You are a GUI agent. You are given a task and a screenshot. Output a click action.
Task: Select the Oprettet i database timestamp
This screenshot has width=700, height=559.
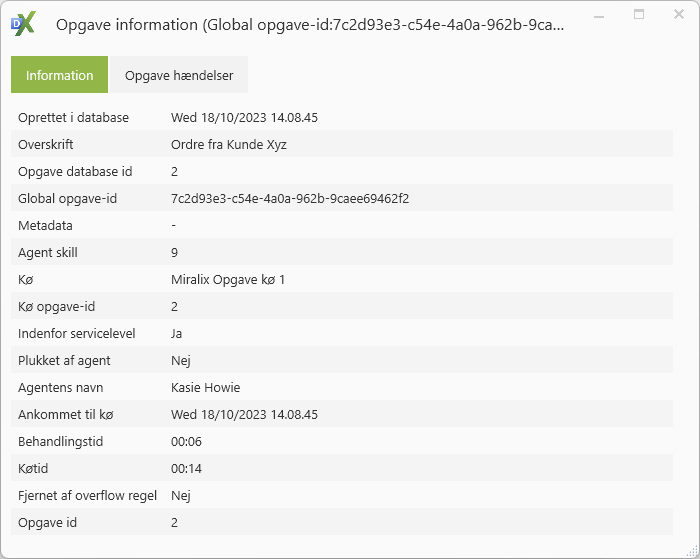pos(244,118)
